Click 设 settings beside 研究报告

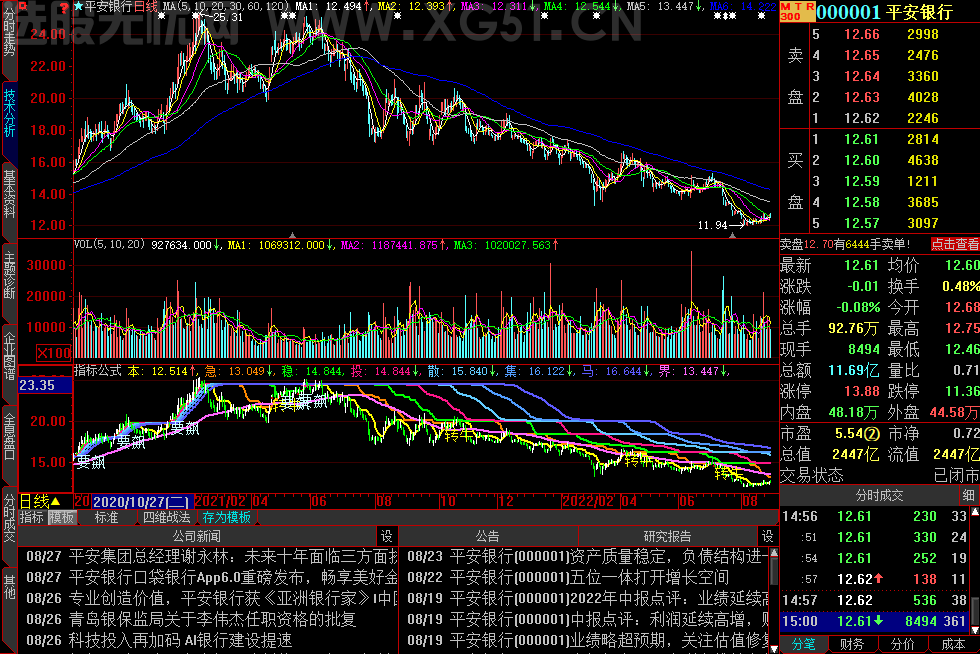(768, 536)
